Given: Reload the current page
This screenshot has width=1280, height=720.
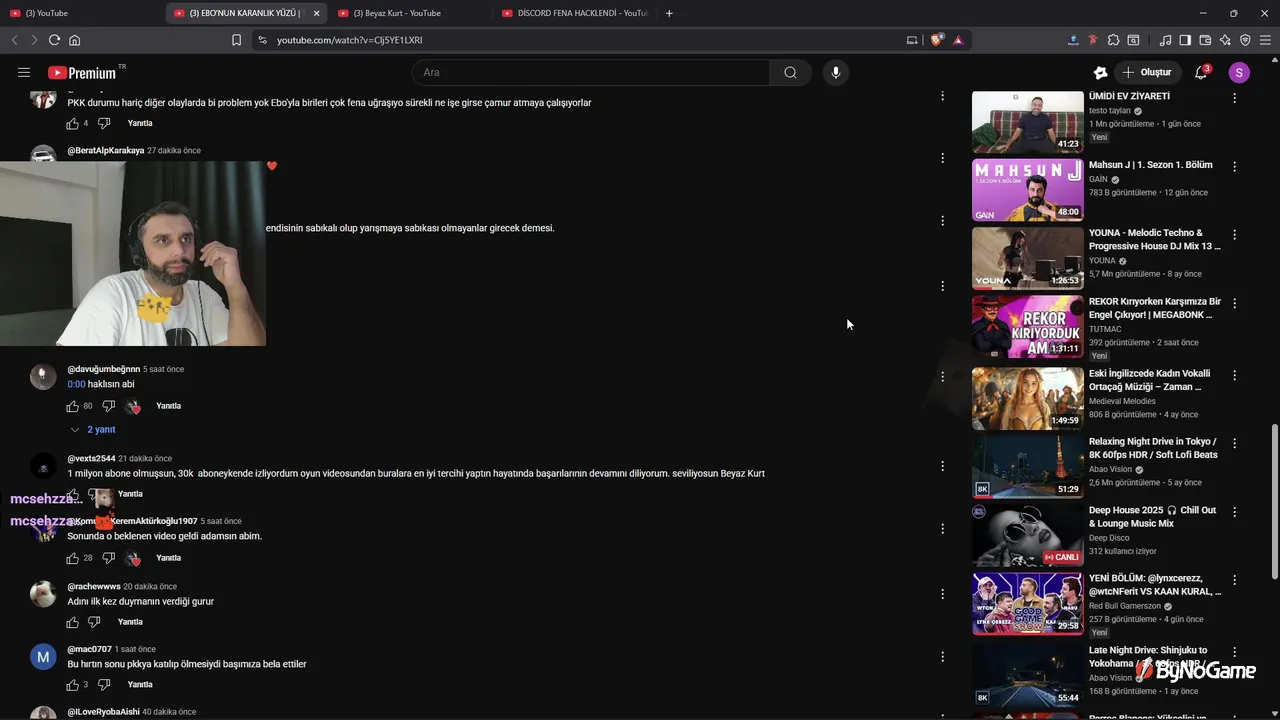Looking at the screenshot, I should click(54, 40).
